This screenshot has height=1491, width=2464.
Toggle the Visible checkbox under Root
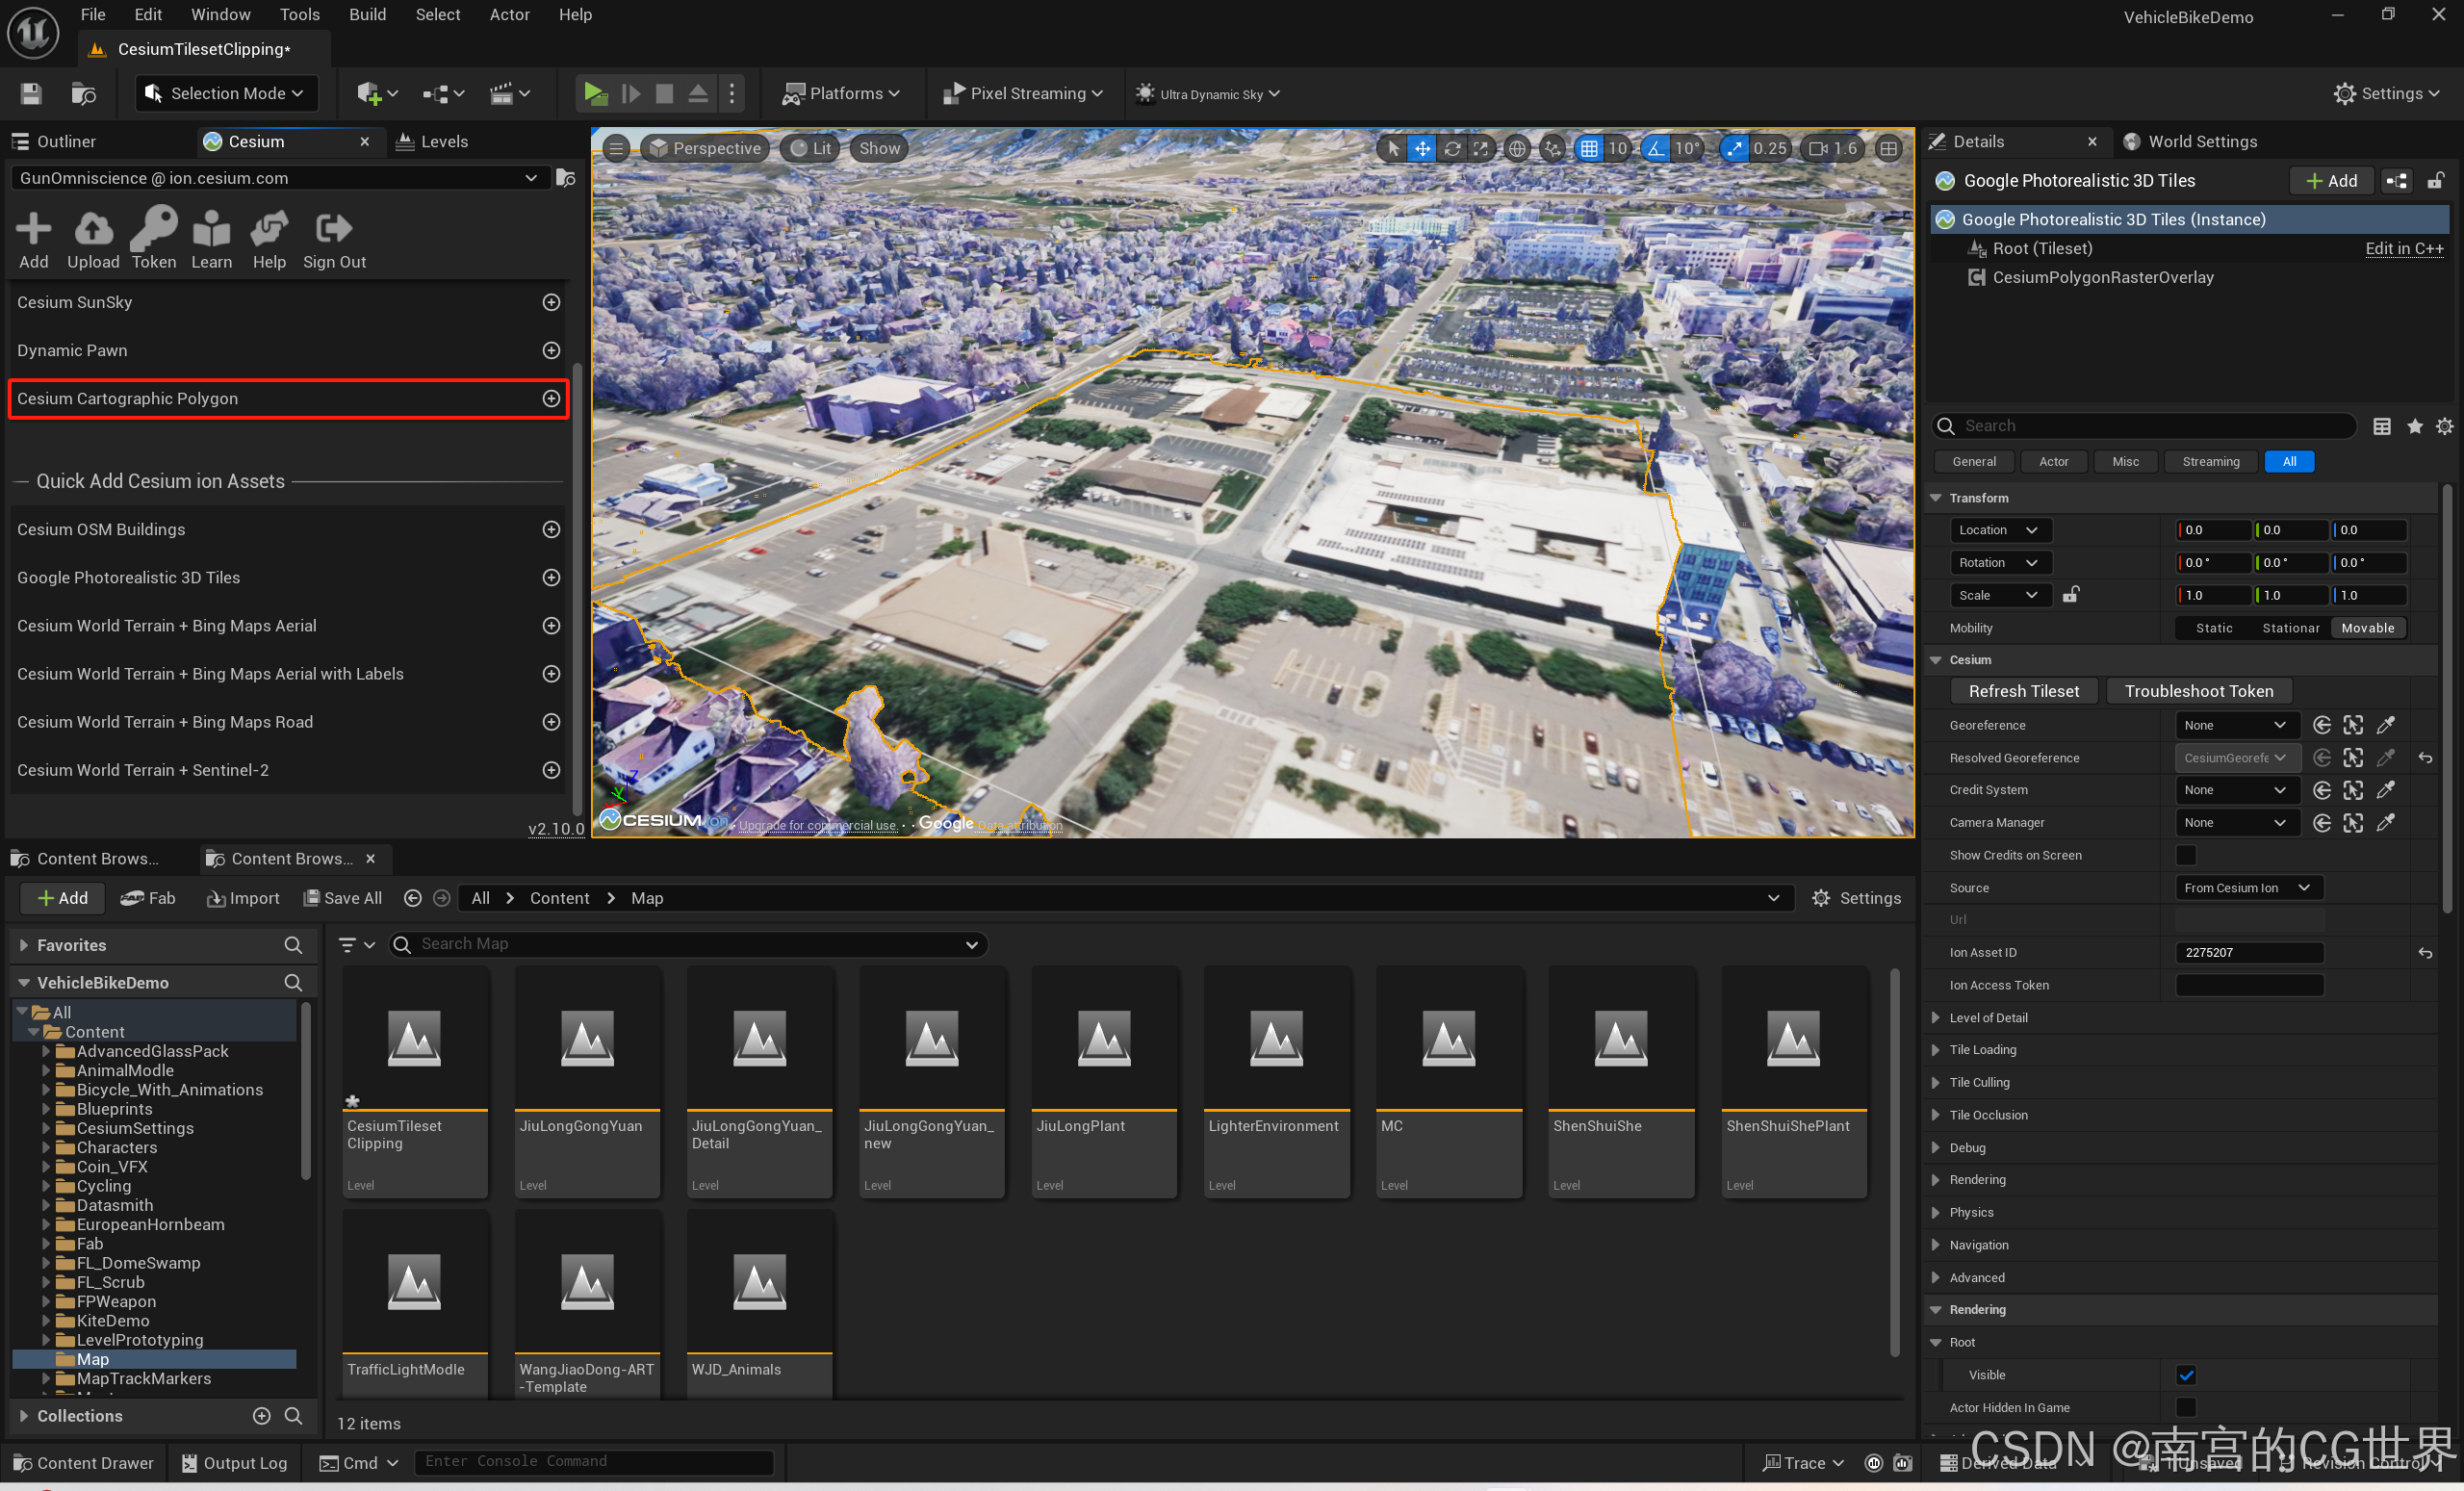click(x=2188, y=1374)
